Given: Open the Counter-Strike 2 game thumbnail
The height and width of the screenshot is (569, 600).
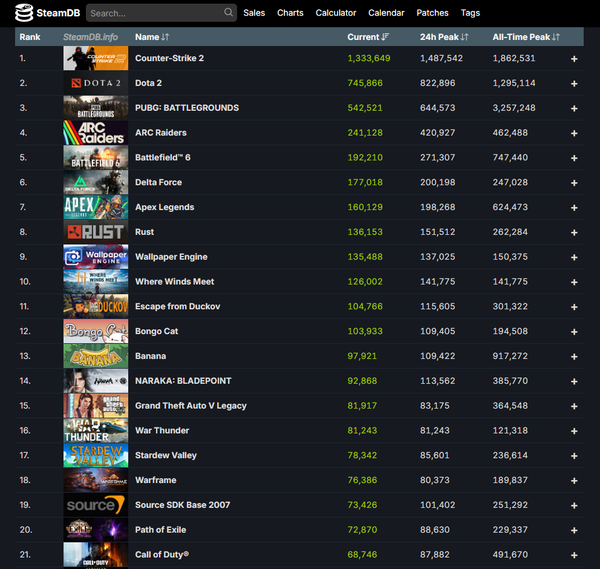Looking at the screenshot, I should (x=95, y=58).
